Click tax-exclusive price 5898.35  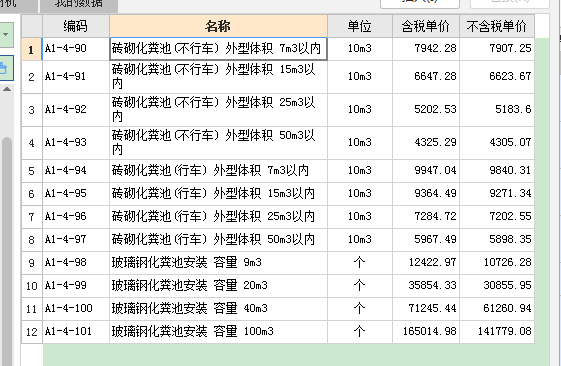(x=497, y=240)
